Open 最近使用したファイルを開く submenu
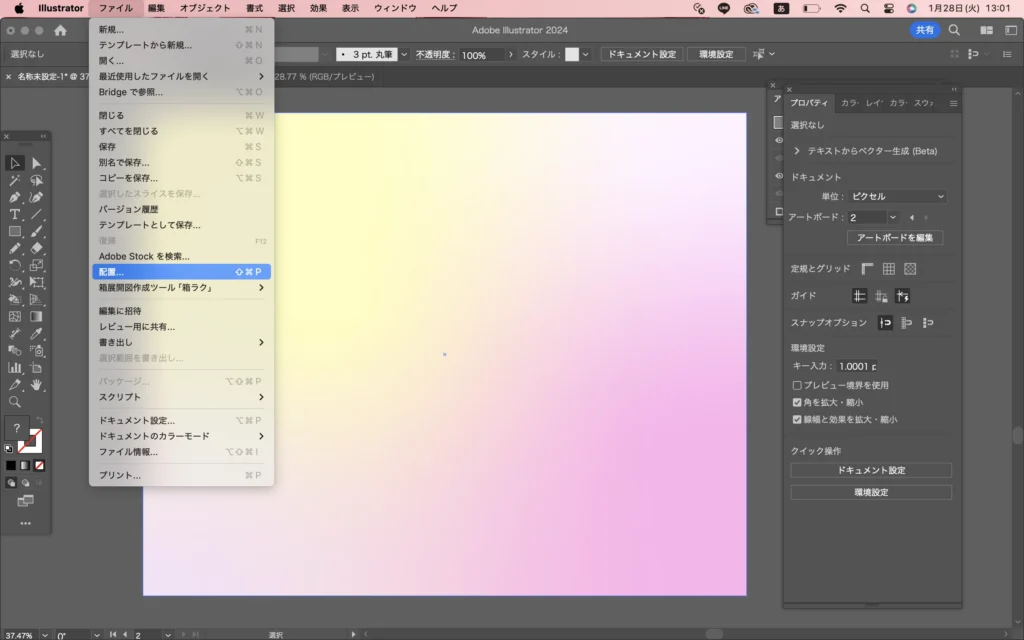 pyautogui.click(x=180, y=76)
